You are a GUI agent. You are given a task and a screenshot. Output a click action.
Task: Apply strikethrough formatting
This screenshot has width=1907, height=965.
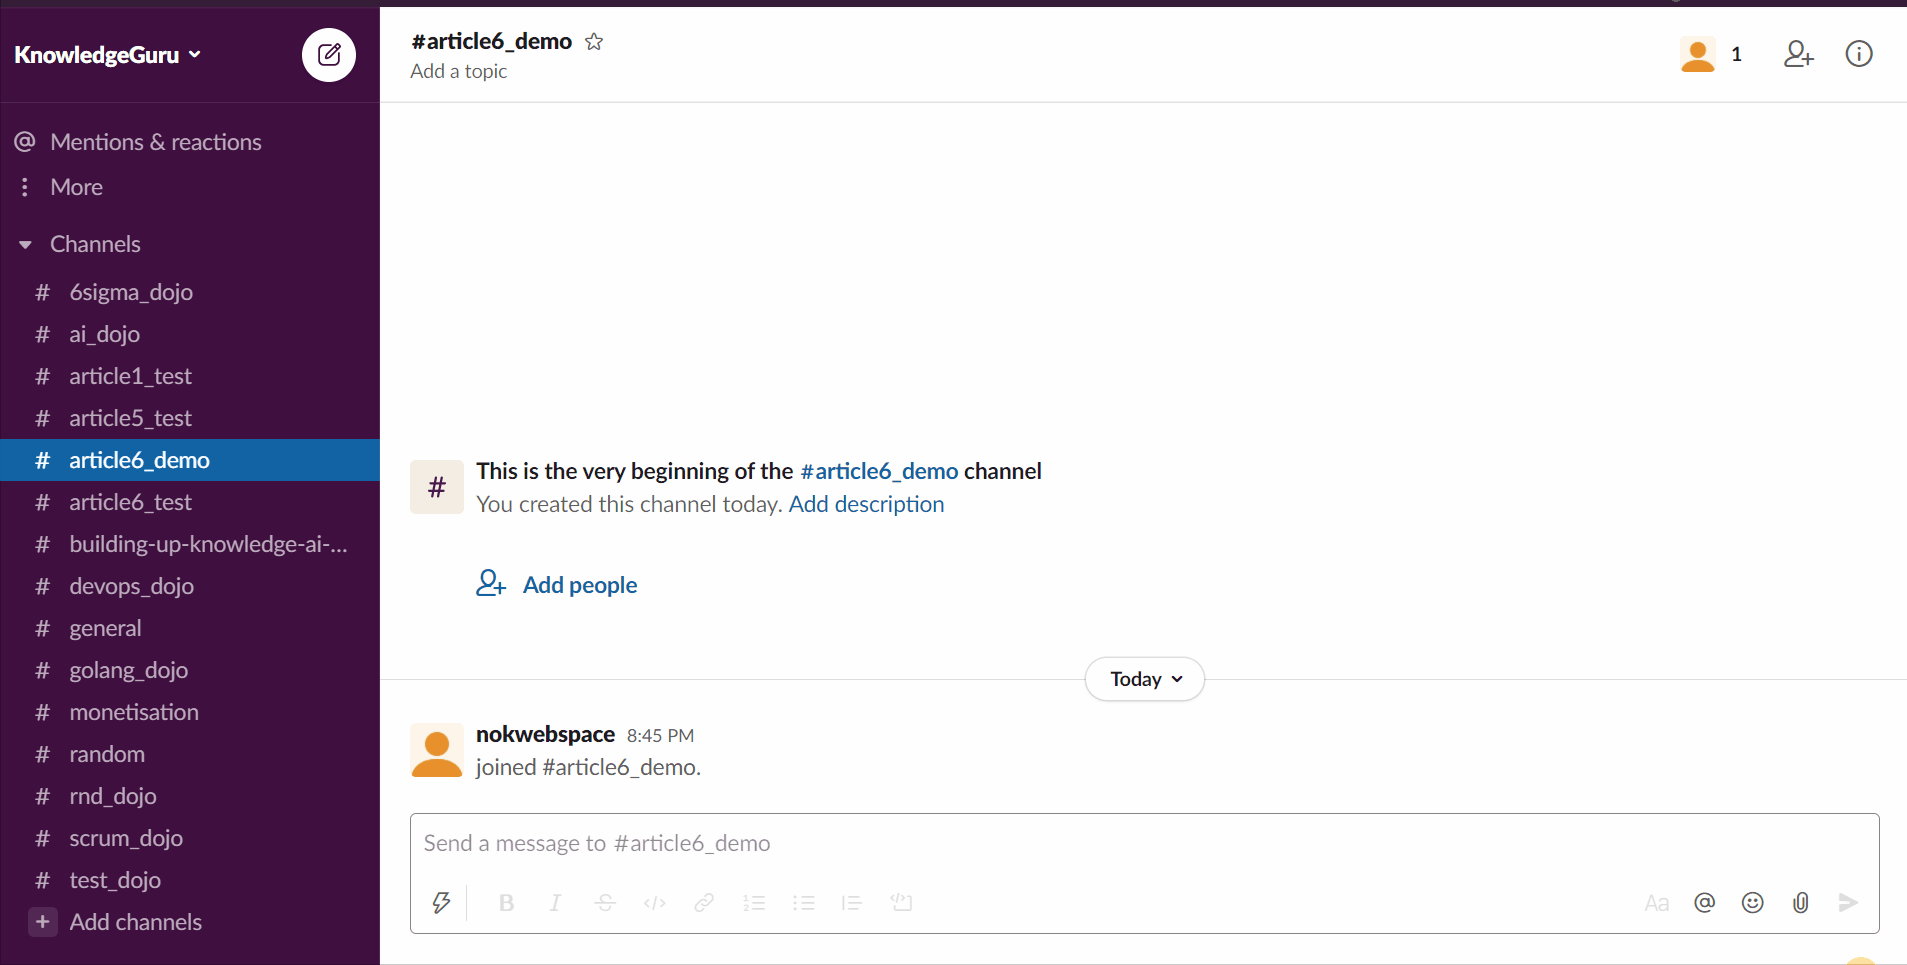point(605,903)
